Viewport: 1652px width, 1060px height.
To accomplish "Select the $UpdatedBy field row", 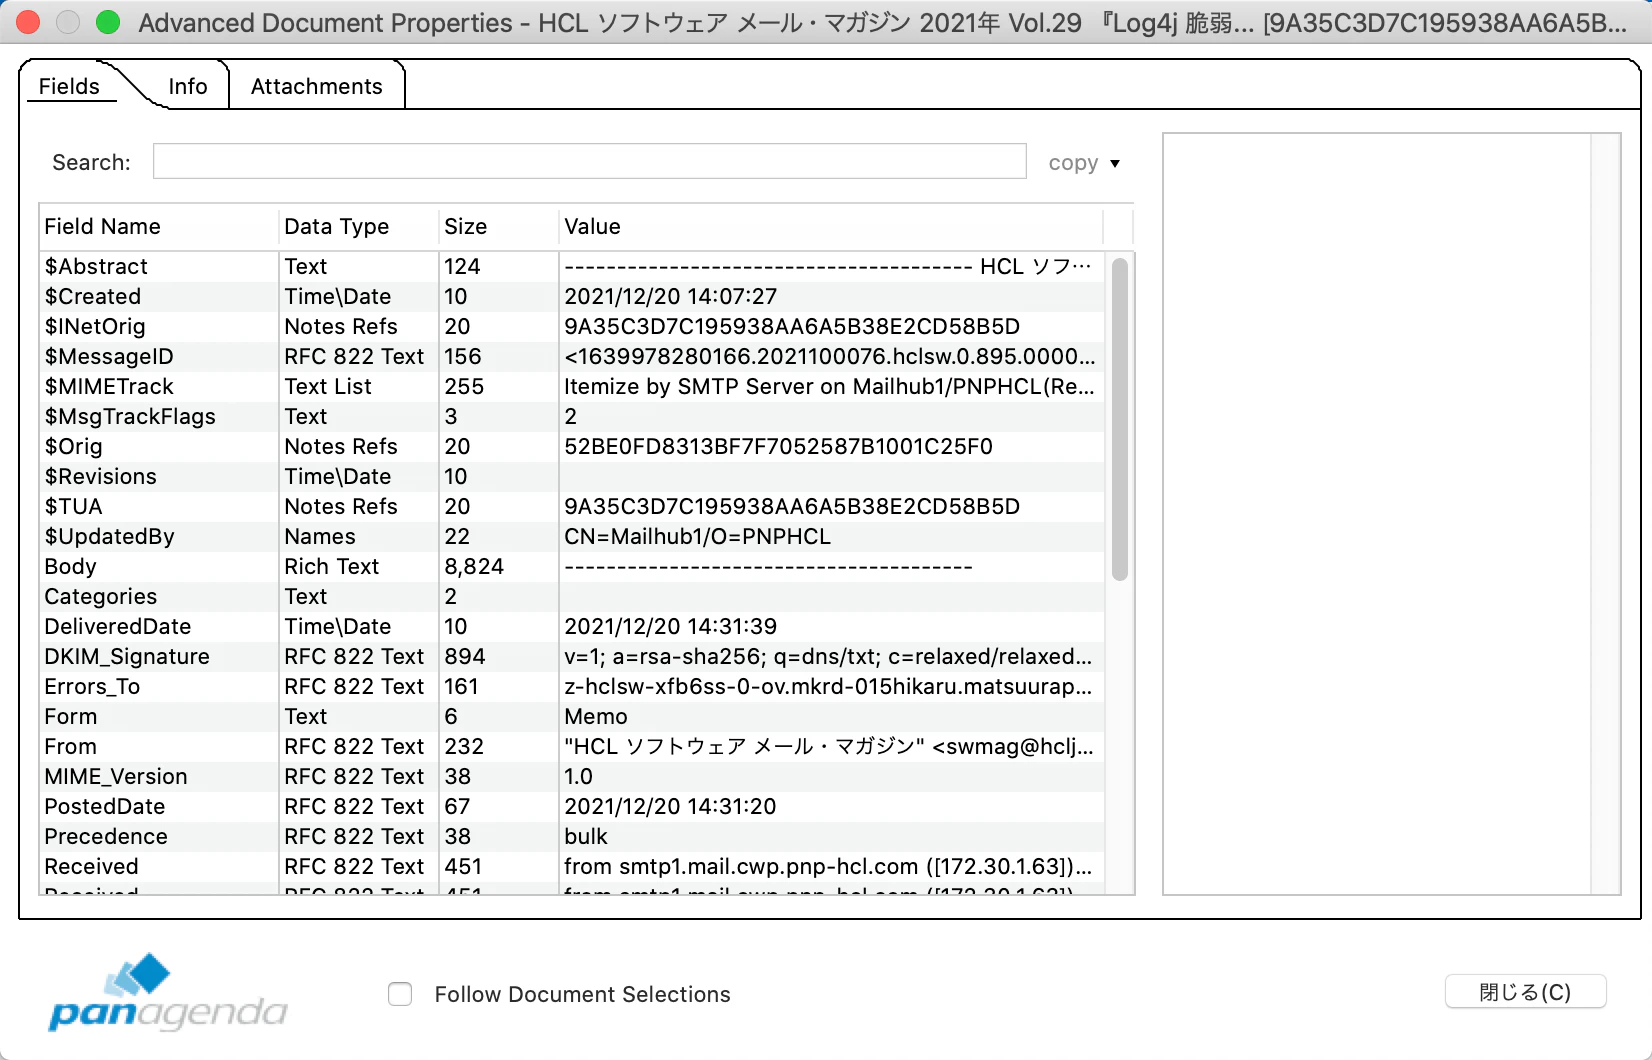I will click(572, 537).
